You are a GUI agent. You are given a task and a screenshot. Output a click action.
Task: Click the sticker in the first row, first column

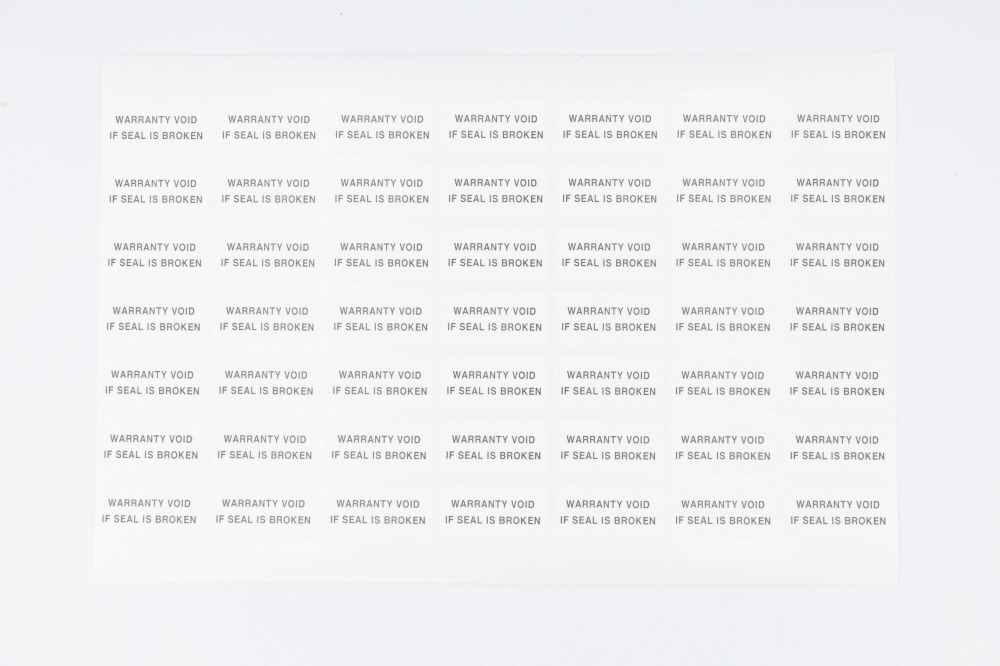click(x=156, y=127)
